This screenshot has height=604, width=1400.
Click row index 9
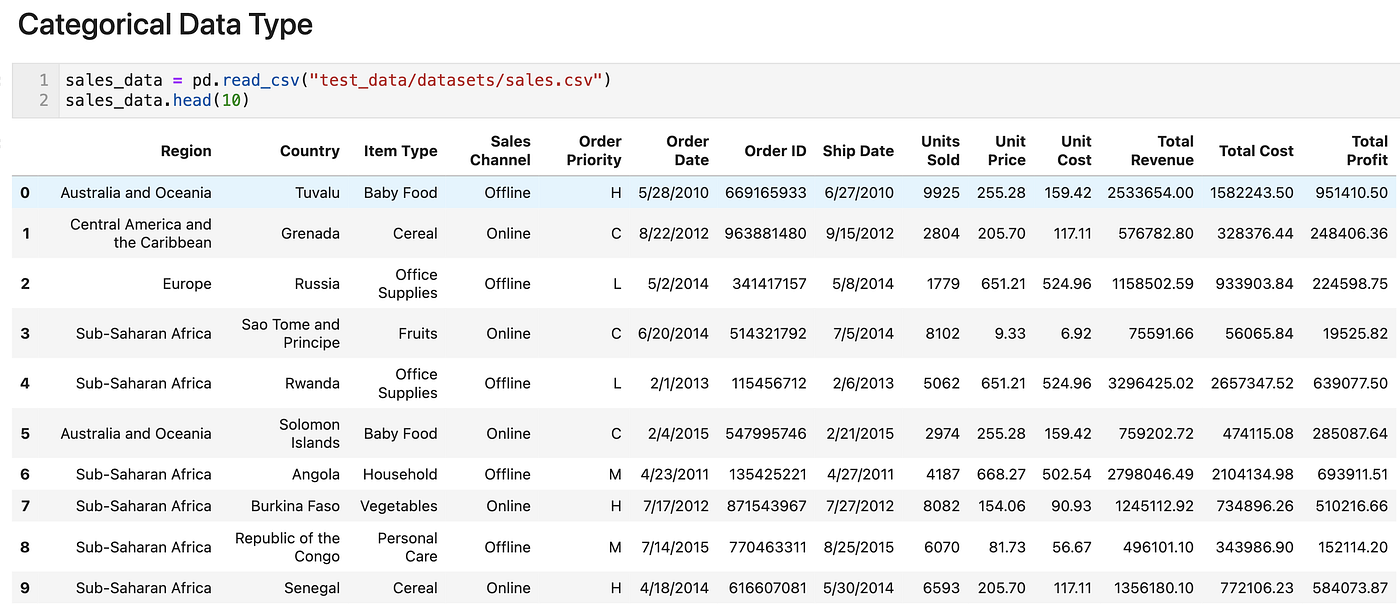25,588
